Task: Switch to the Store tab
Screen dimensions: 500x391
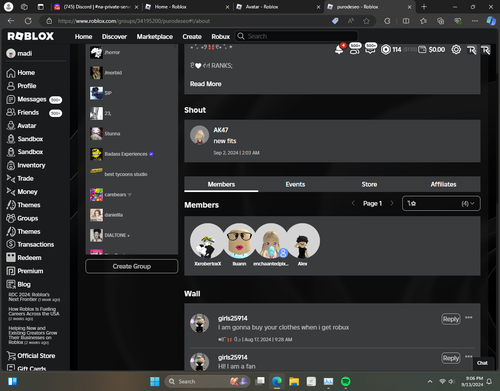Action: click(x=369, y=184)
